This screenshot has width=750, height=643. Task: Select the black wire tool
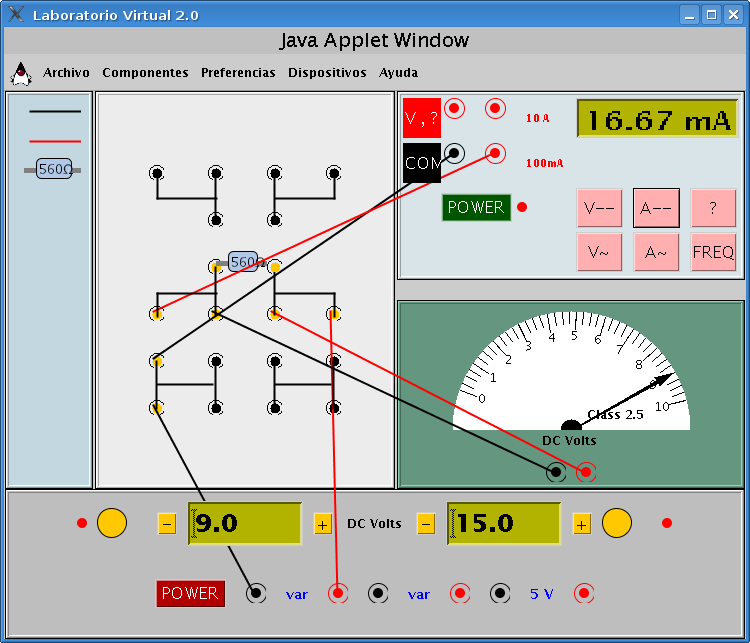coord(54,111)
